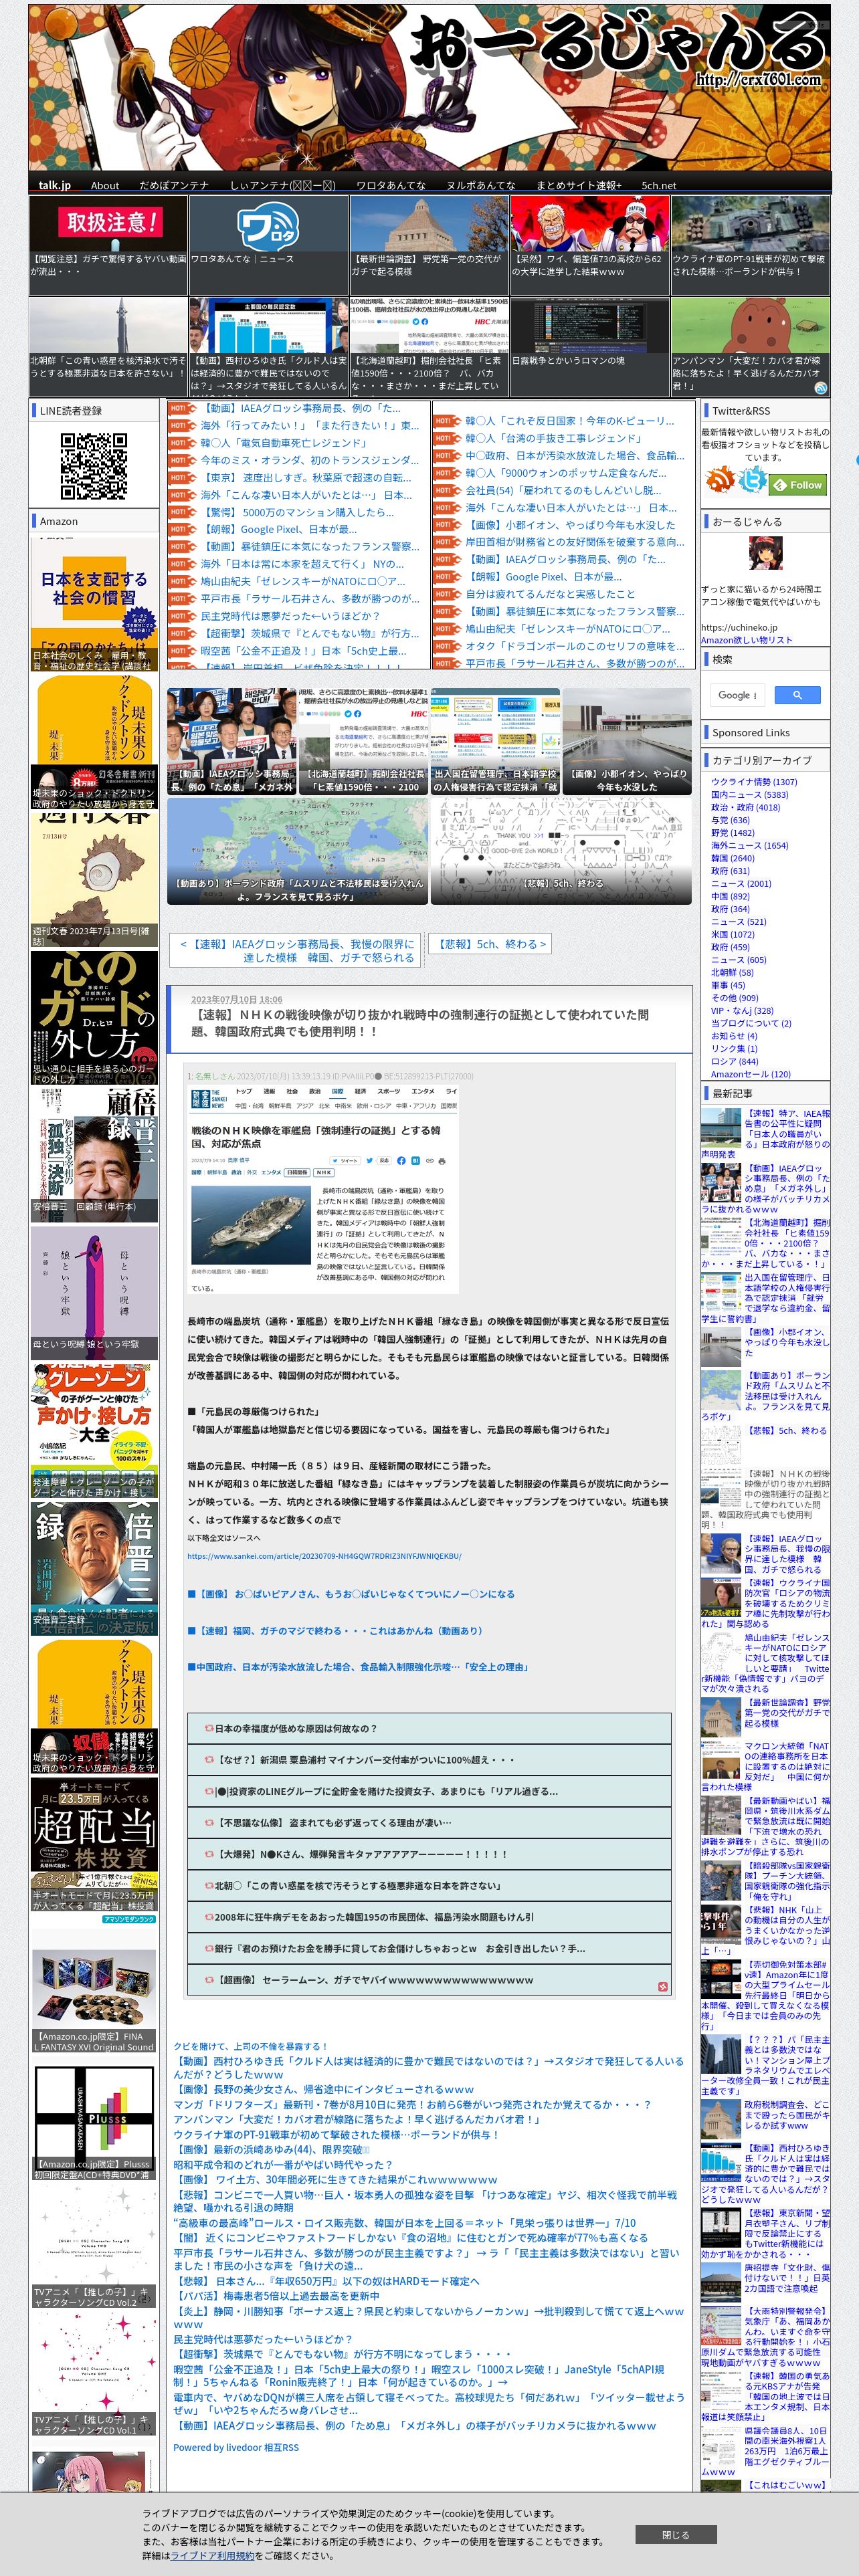Open the ライブドア利用規約 link in the cookie banner
This screenshot has height=2576, width=859.
tap(211, 2555)
